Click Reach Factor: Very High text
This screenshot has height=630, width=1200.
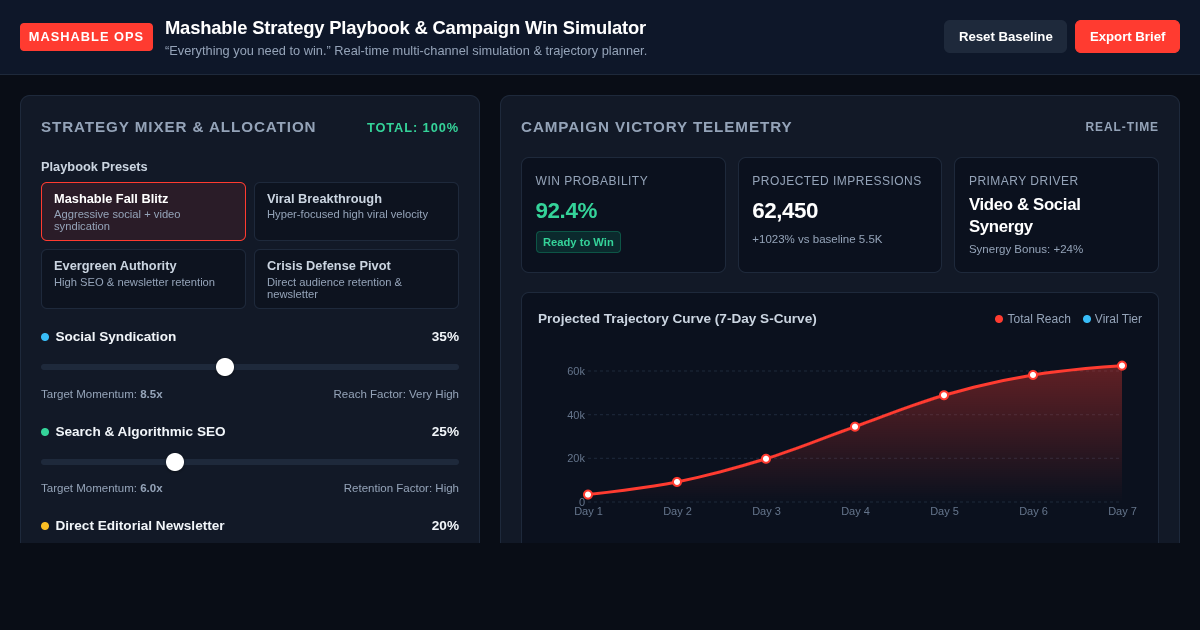coord(396,394)
